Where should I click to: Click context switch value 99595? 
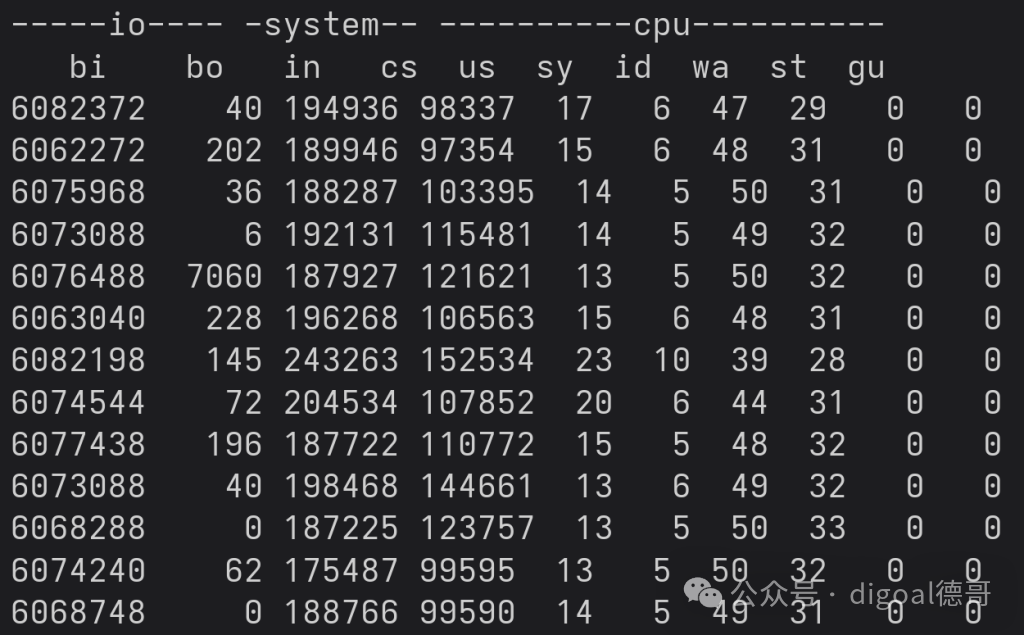click(x=468, y=570)
